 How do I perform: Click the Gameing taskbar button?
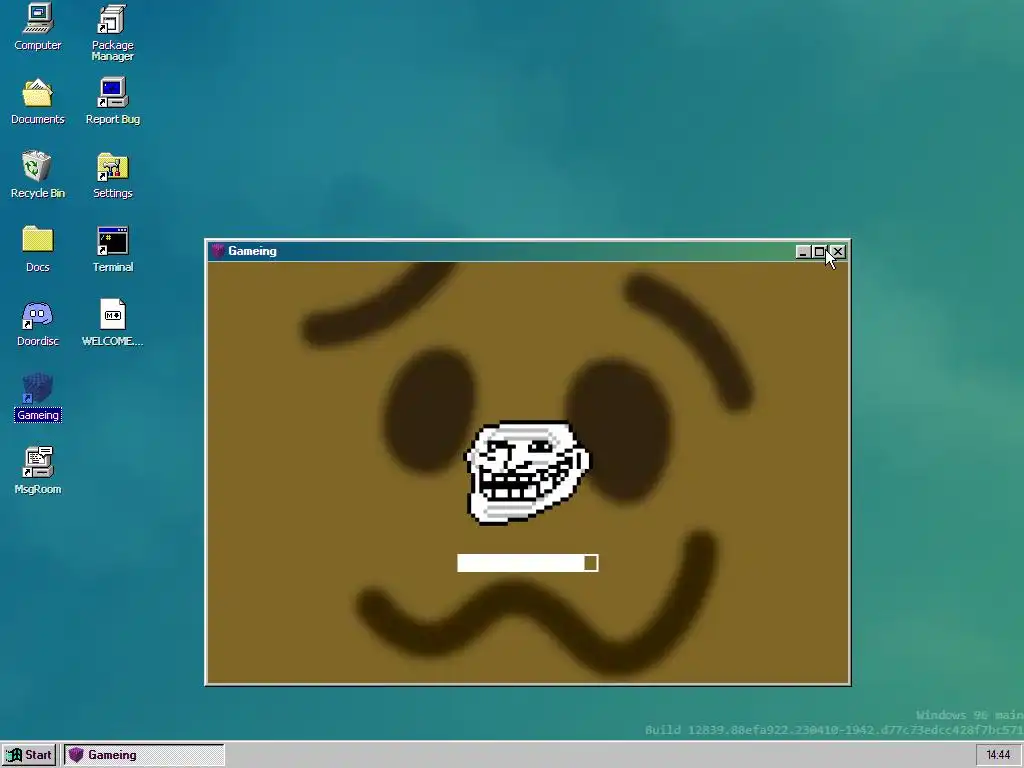(144, 755)
